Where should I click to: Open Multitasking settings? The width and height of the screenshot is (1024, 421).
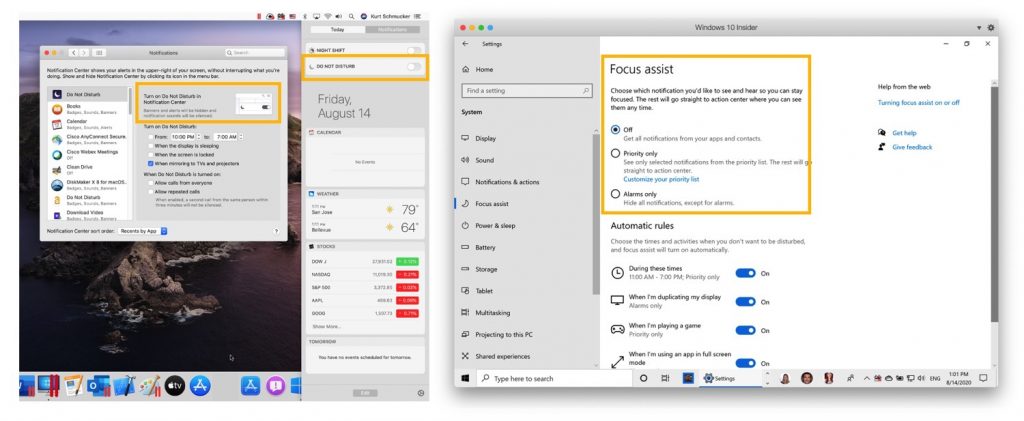pyautogui.click(x=492, y=313)
